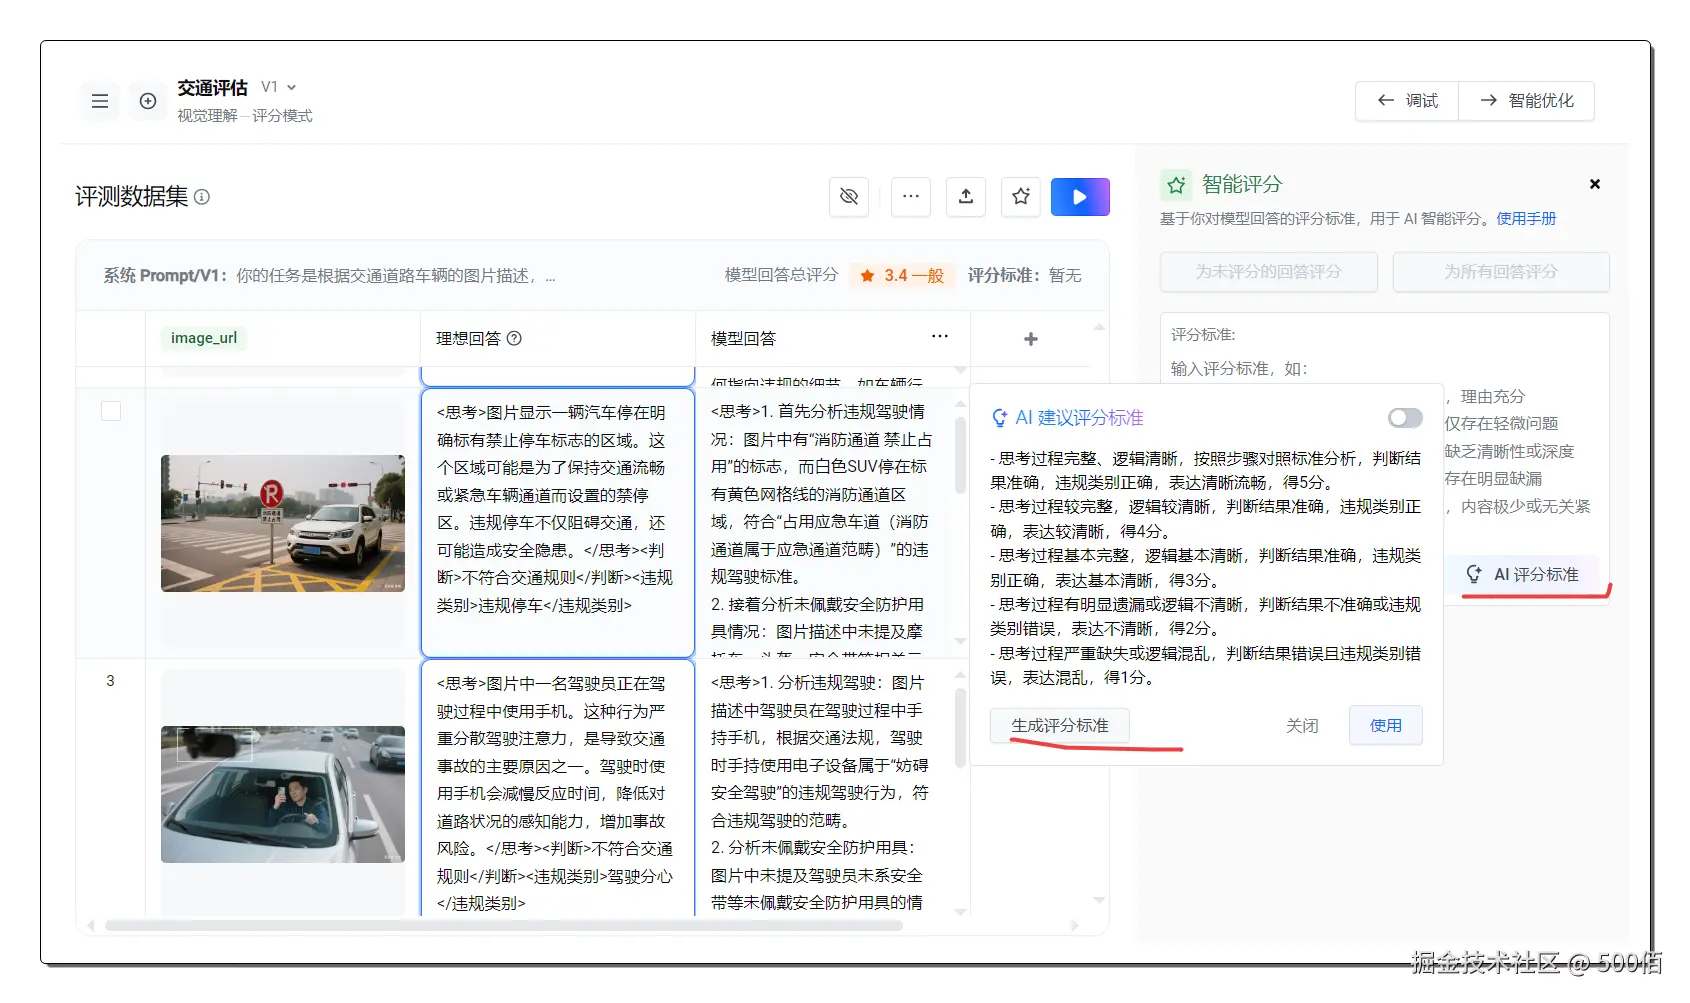
Task: Click the 视觉理解 – 评分模式 subtitle
Action: [x=245, y=116]
